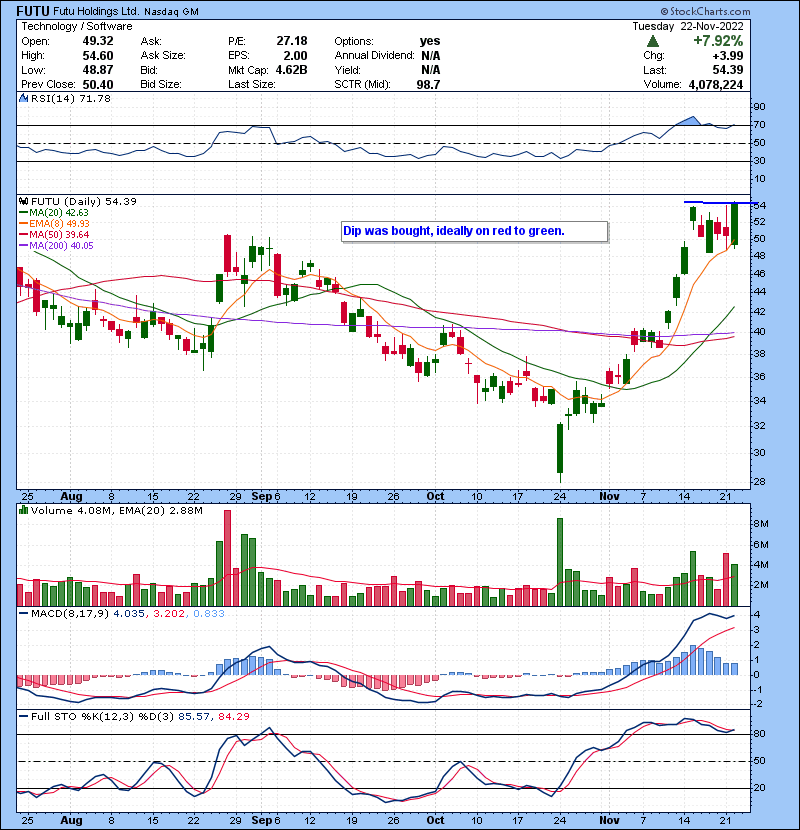
Task: Select the FUTU ticker symbol in the header
Action: [33, 11]
